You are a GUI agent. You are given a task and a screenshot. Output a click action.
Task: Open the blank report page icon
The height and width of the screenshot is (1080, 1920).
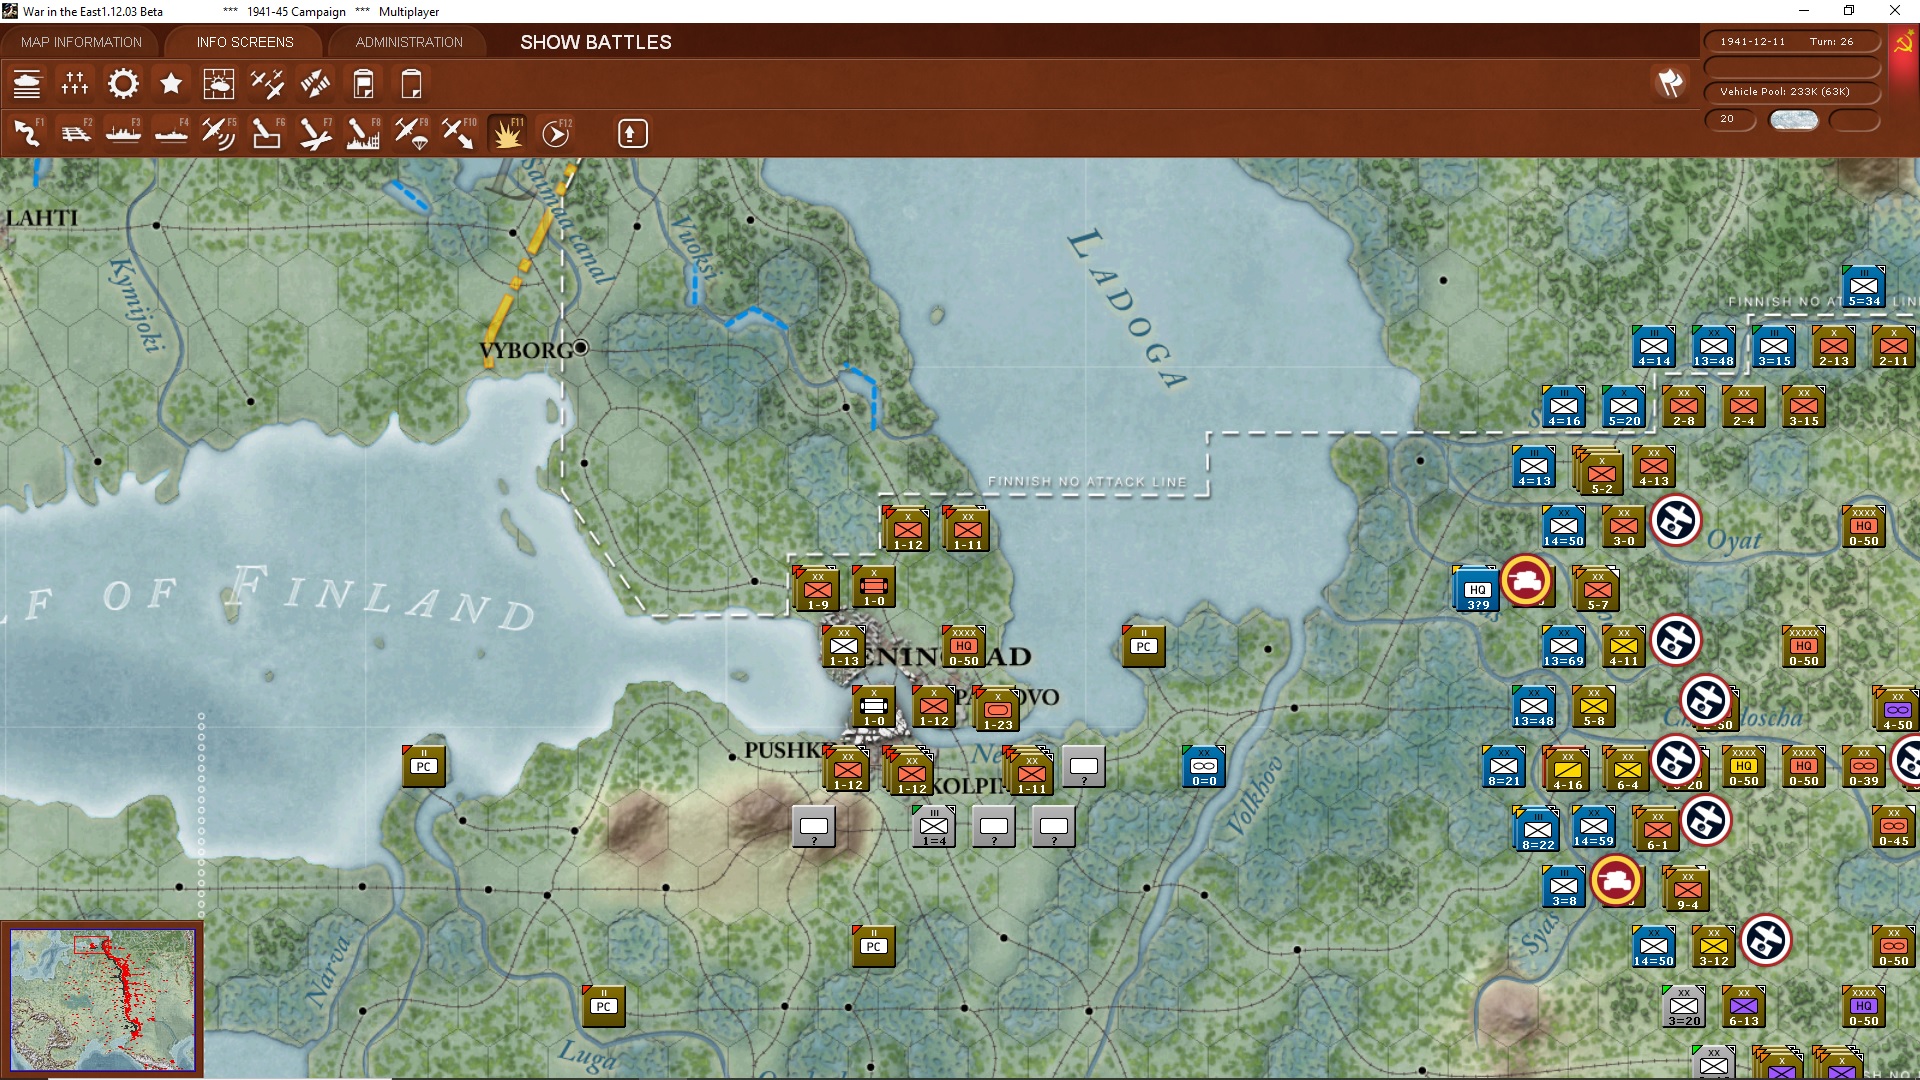[x=411, y=84]
